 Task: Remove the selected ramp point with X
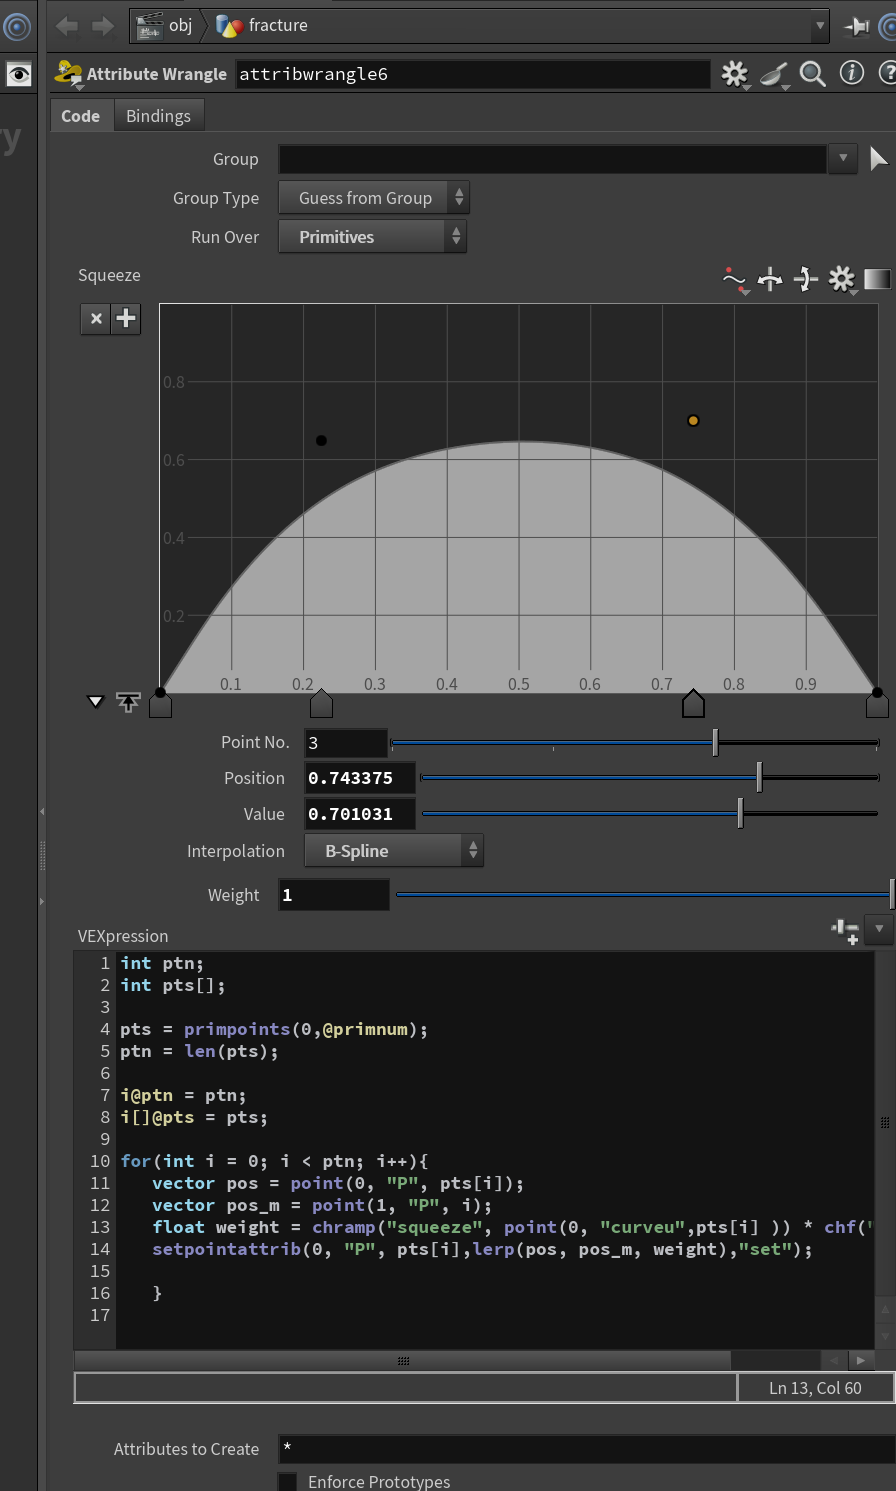[x=96, y=318]
